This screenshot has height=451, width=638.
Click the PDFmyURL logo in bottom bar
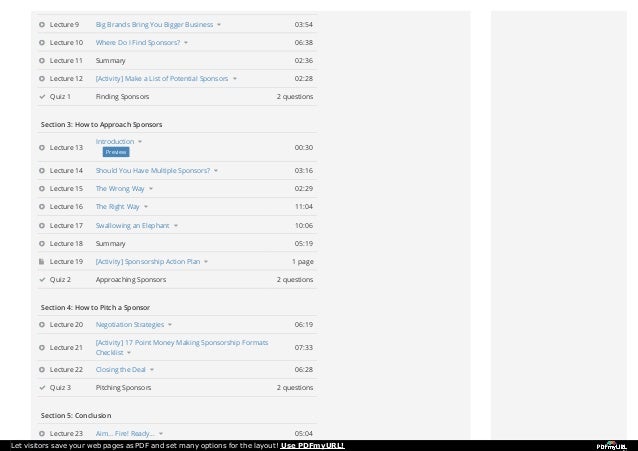click(612, 446)
